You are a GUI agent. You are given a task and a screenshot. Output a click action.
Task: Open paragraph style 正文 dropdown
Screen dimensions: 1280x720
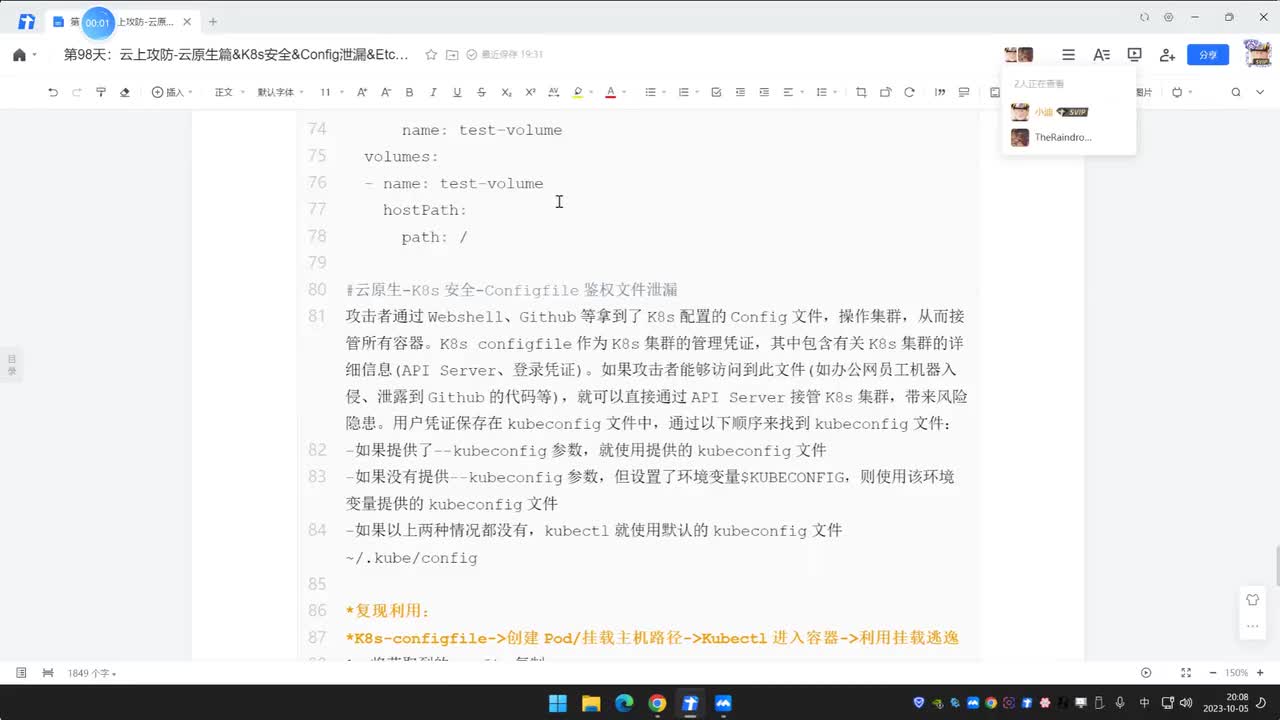pyautogui.click(x=228, y=92)
